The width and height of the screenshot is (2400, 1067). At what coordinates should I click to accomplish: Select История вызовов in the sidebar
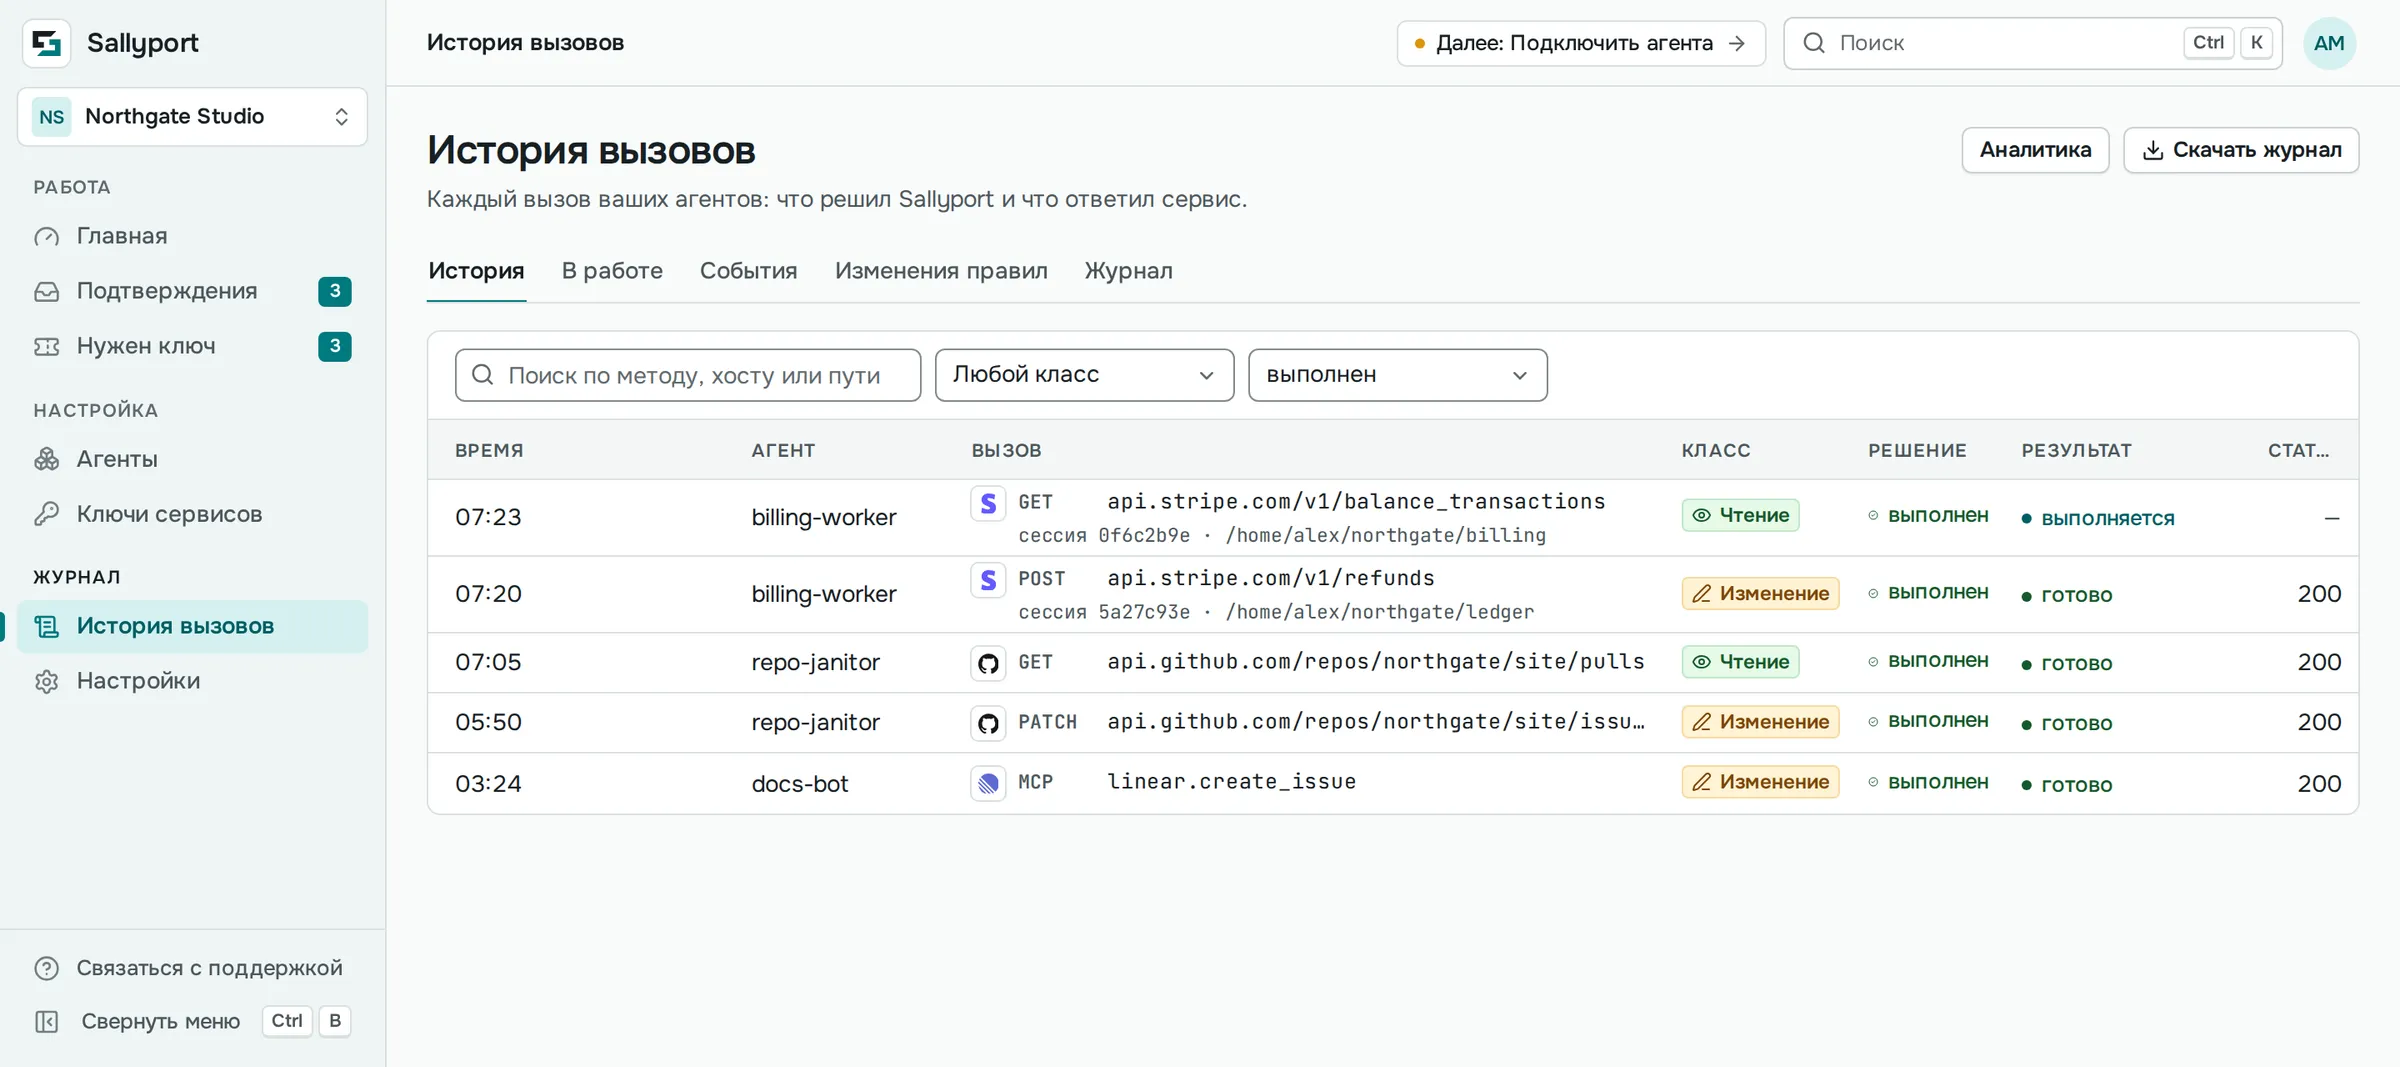pos(192,626)
